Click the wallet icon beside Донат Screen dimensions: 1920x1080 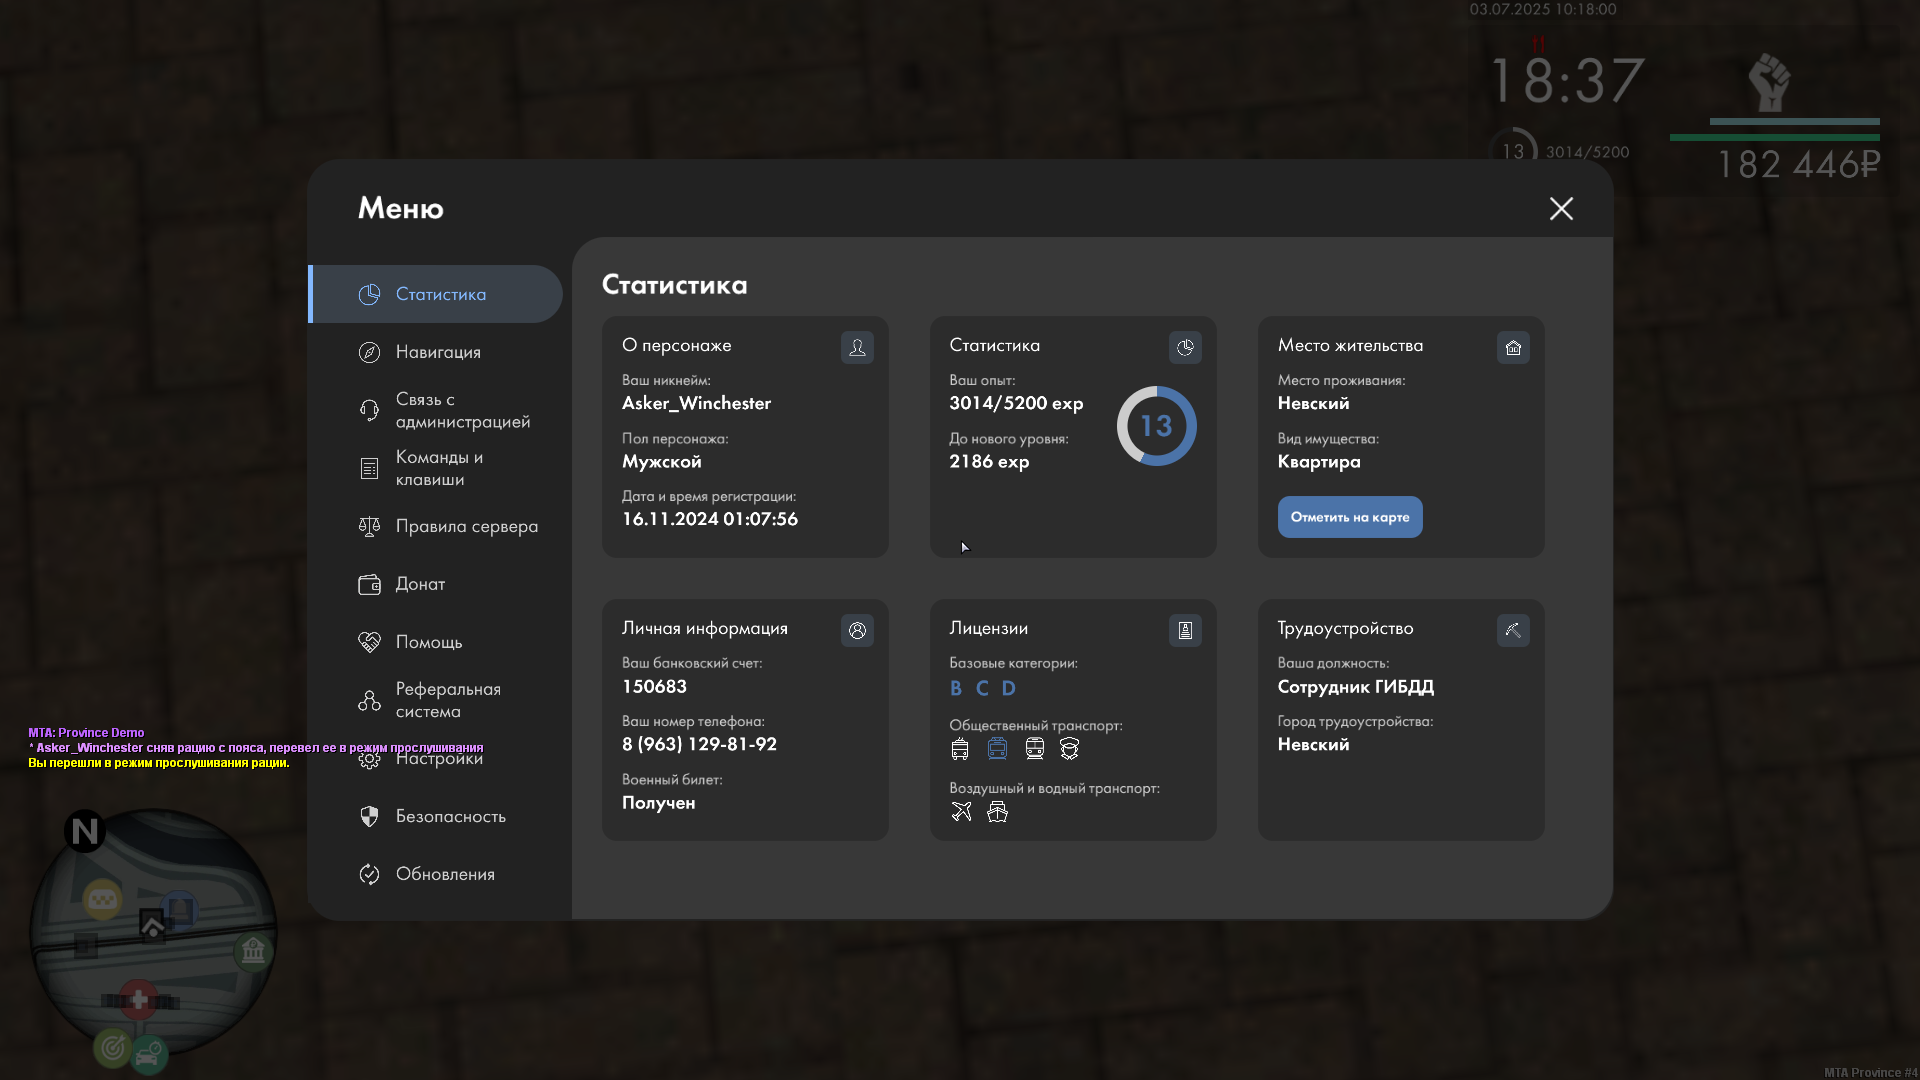[x=369, y=584]
